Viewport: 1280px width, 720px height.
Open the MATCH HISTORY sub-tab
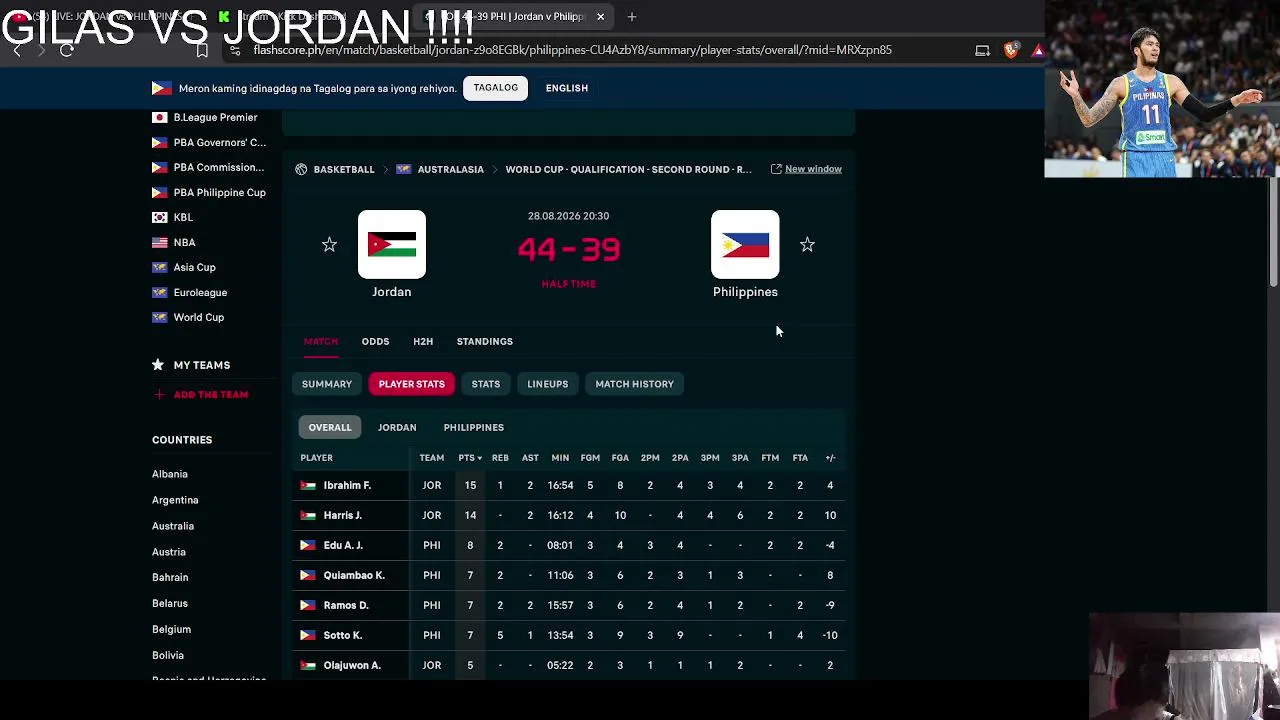click(x=635, y=384)
